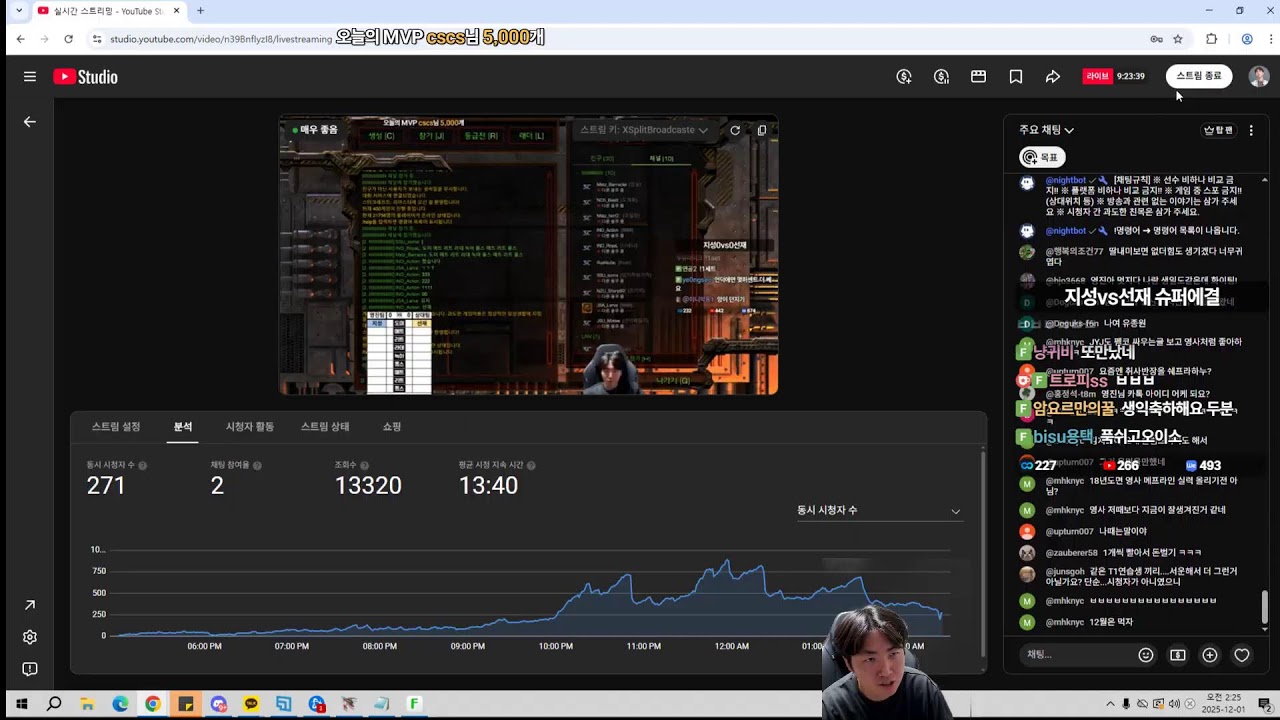Open the pop-out arrow in left sidebar

click(30, 605)
